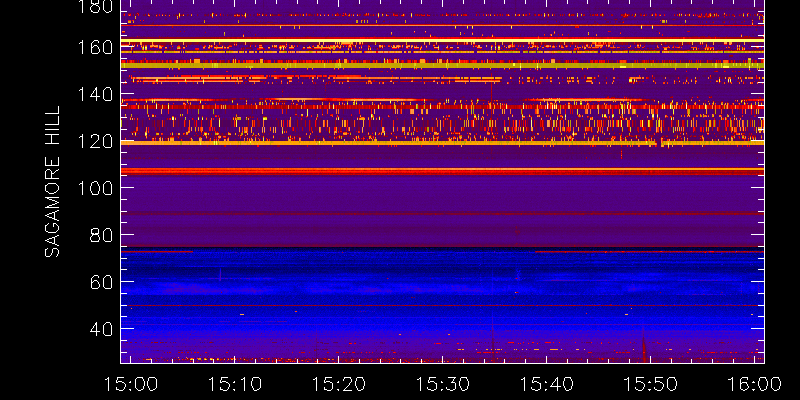Click the 120 frequency axis label
Screen dimensions: 800x400
point(95,141)
